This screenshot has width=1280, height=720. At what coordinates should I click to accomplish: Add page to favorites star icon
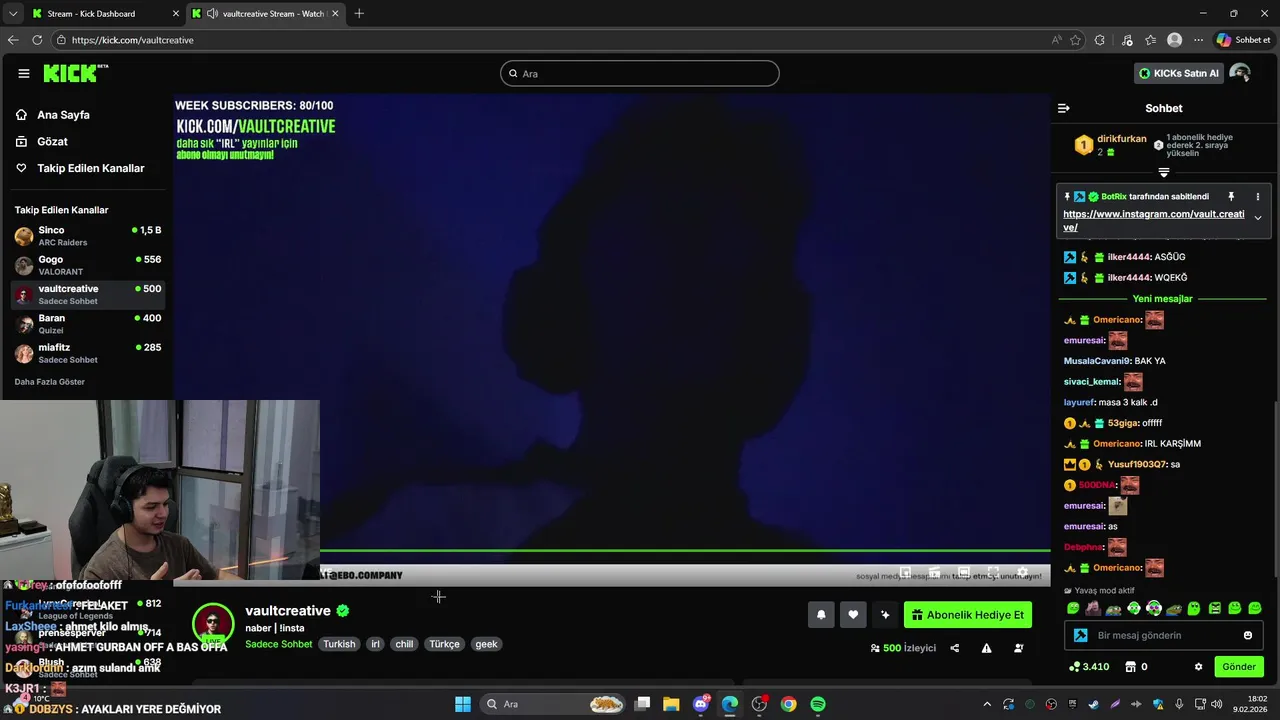click(1075, 40)
